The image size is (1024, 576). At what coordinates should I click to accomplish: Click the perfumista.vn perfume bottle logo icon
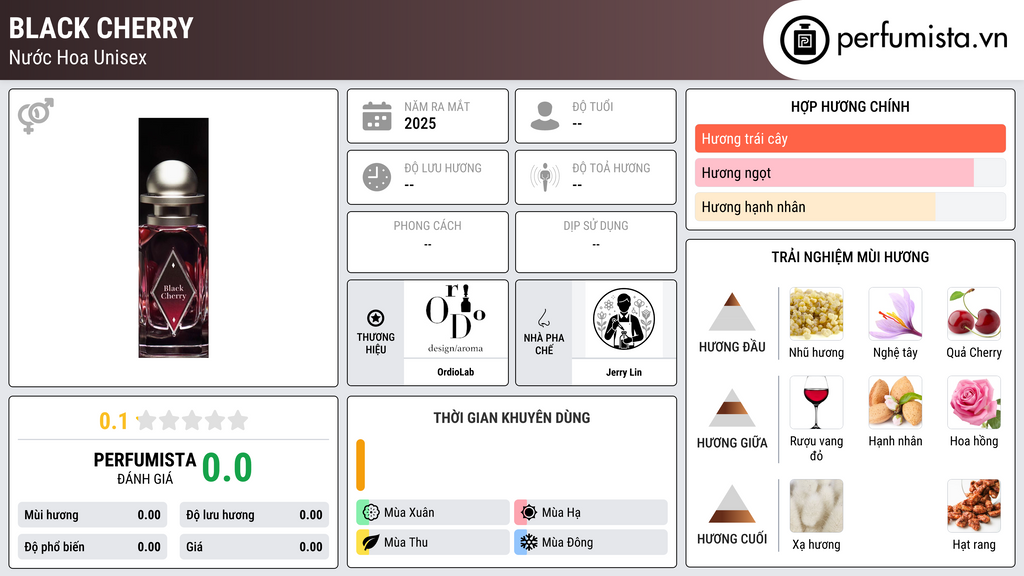(805, 40)
